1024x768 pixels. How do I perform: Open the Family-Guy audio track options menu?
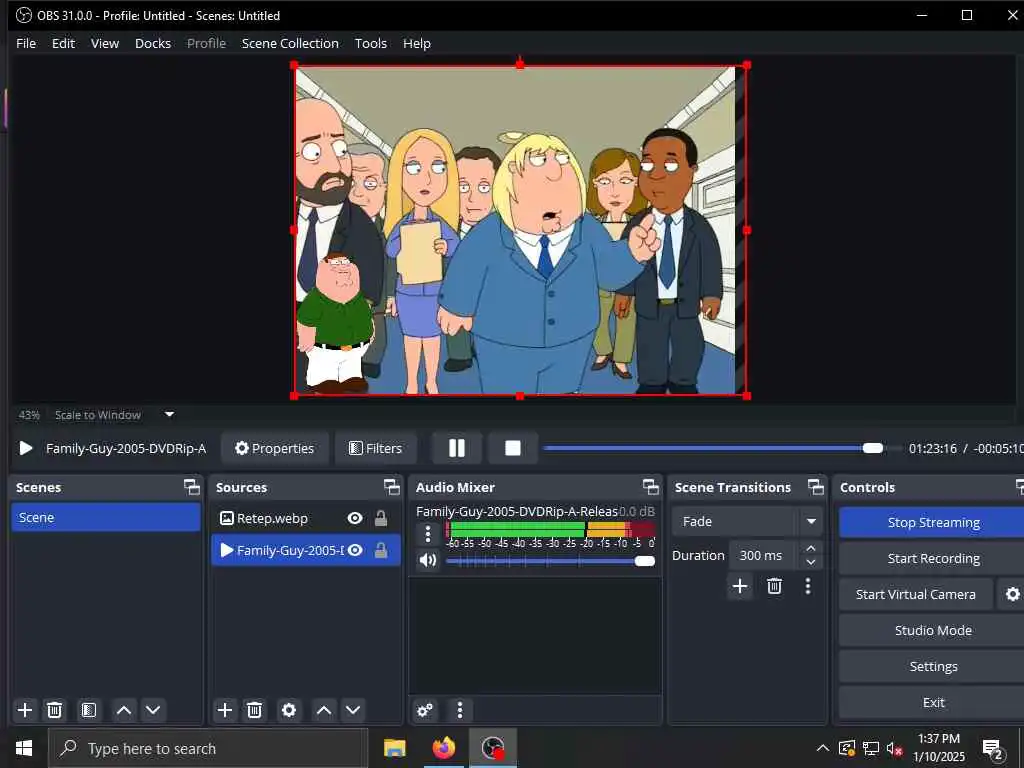click(x=428, y=534)
